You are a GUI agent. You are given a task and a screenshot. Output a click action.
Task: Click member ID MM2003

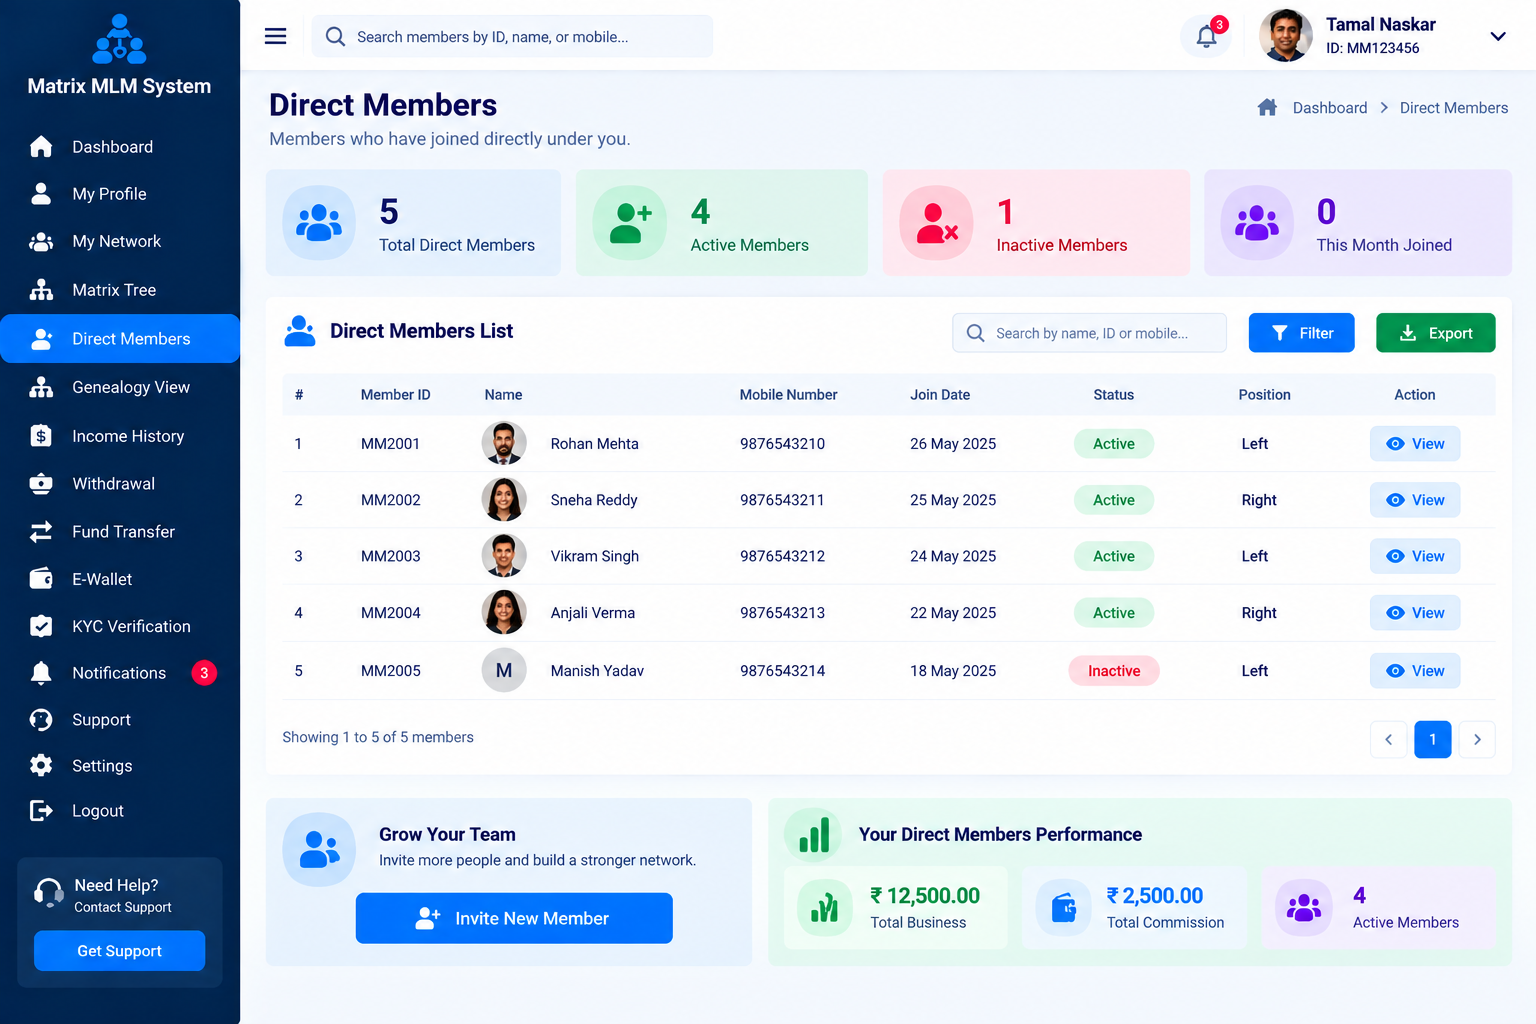point(391,556)
